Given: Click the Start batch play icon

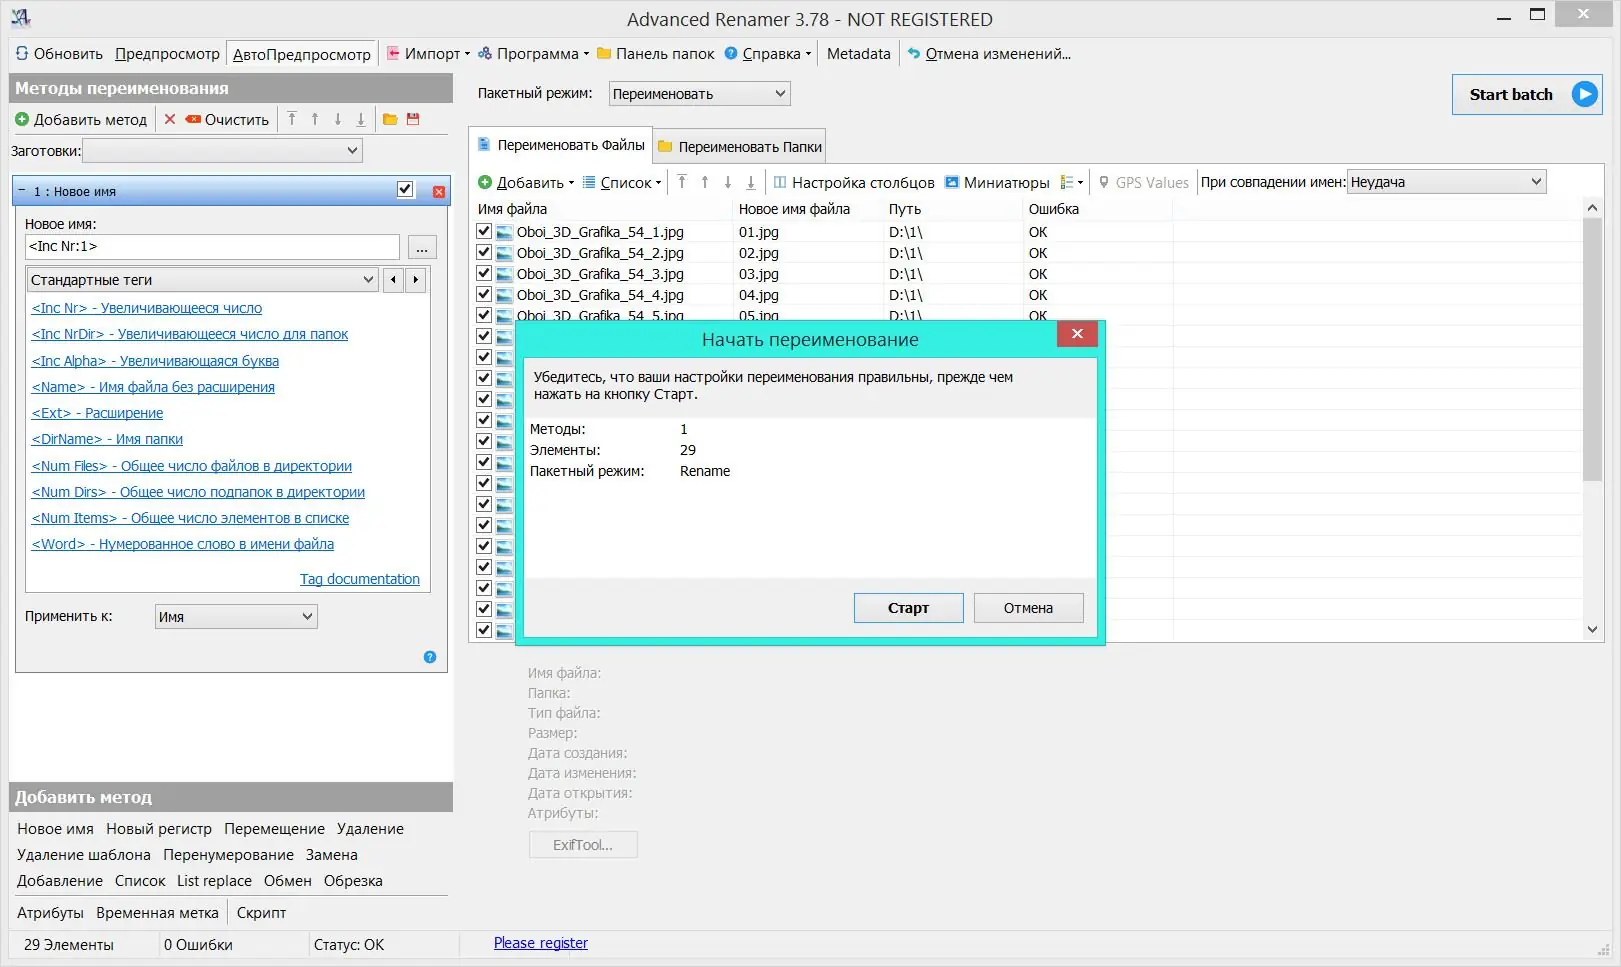Looking at the screenshot, I should [1584, 94].
